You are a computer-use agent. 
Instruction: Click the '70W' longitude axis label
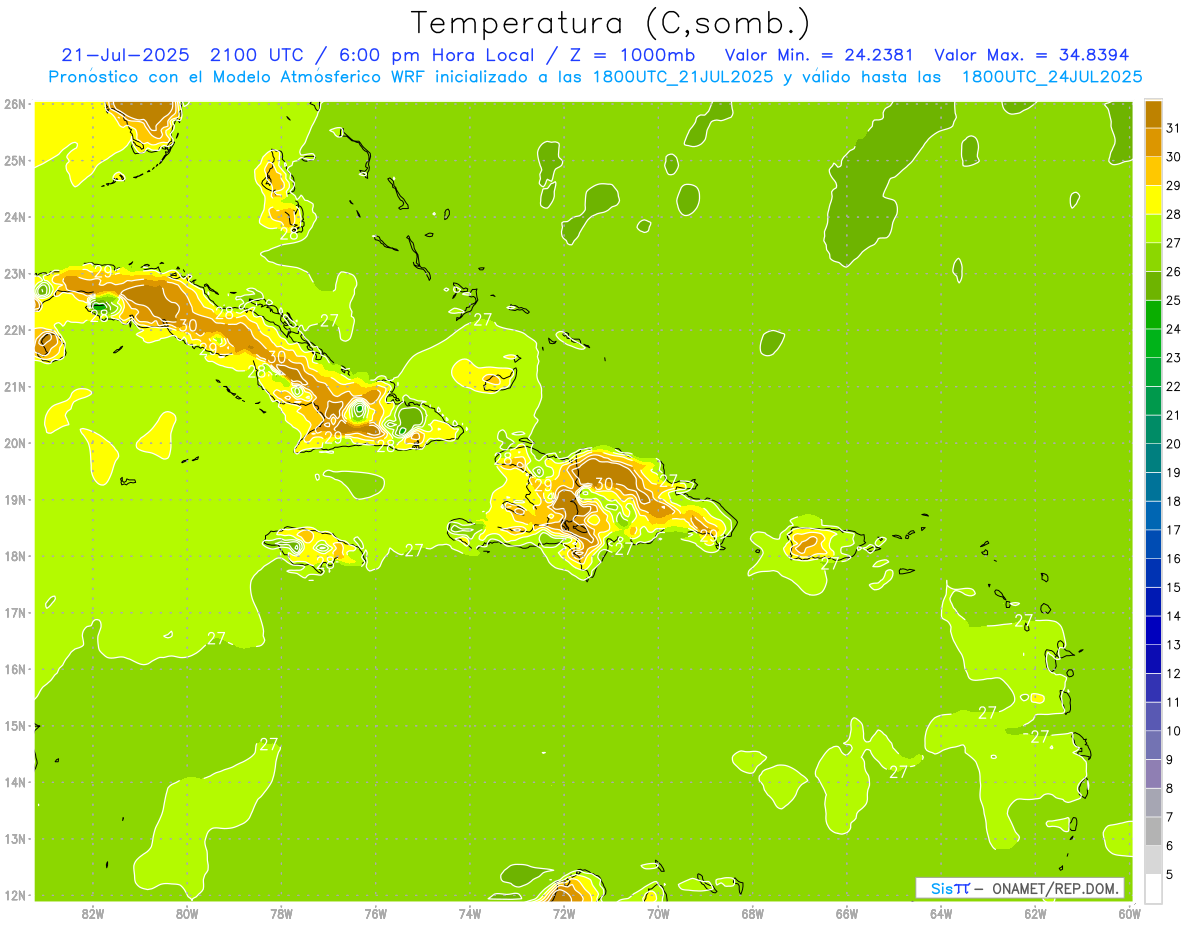coord(658,913)
